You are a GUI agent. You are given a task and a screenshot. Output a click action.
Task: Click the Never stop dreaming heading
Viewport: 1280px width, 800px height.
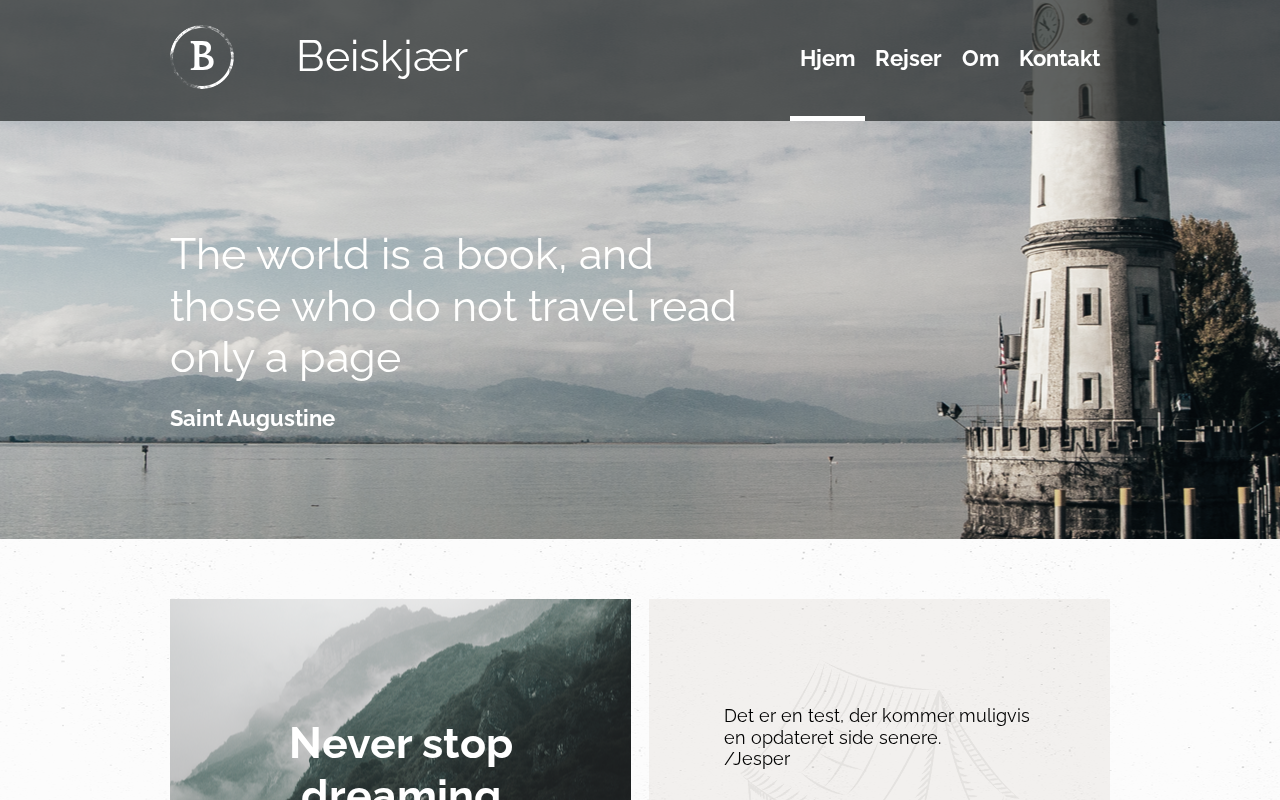(x=401, y=760)
